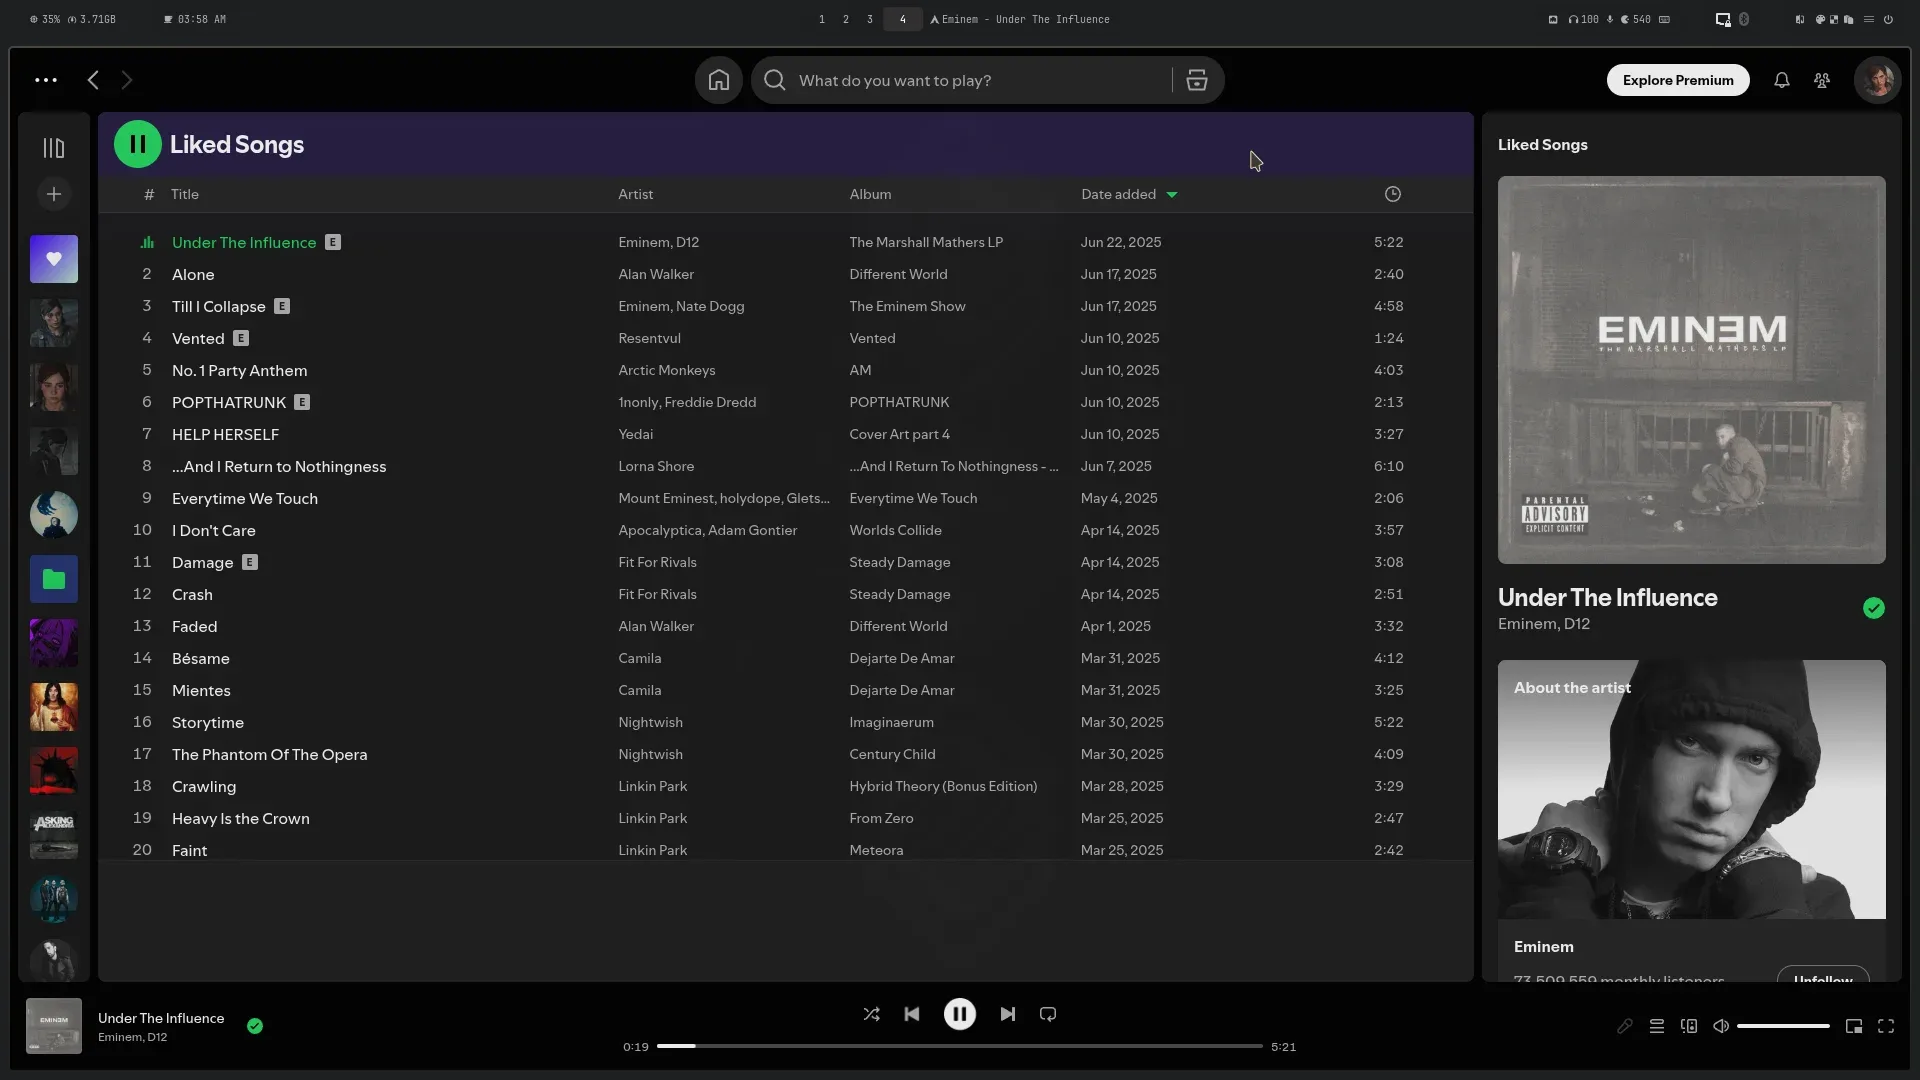Open the three-dot app menu
The height and width of the screenshot is (1080, 1920).
(46, 80)
